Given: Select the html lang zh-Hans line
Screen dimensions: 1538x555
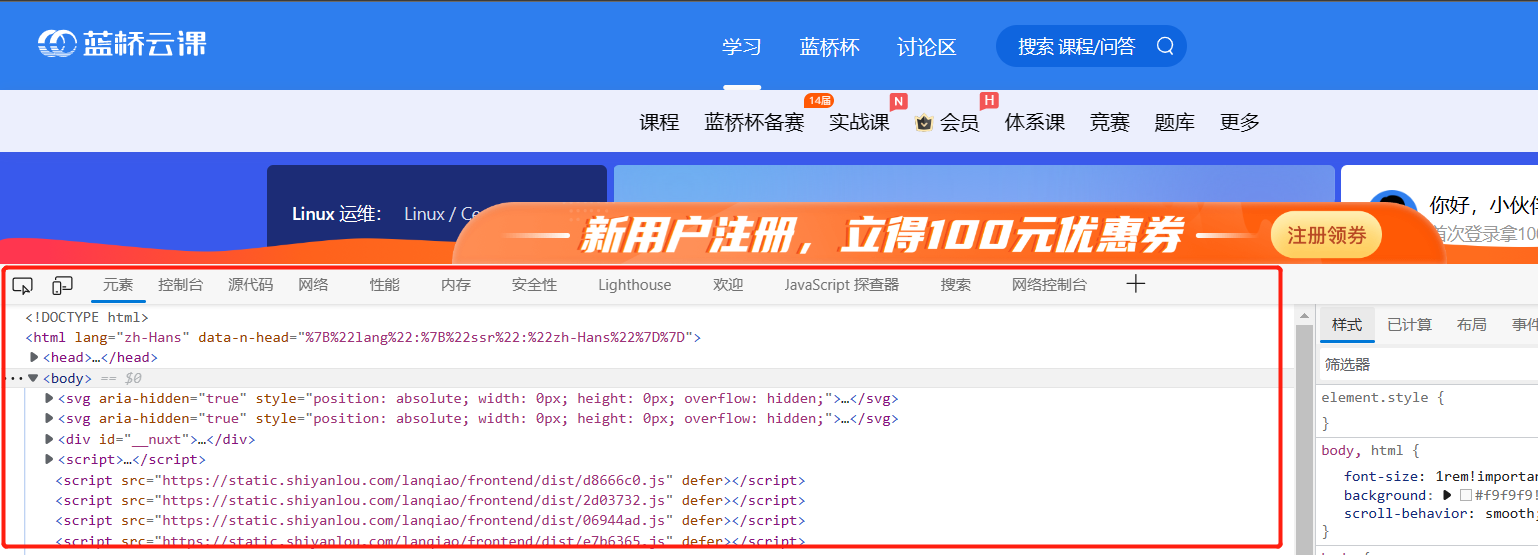Looking at the screenshot, I should pyautogui.click(x=363, y=337).
